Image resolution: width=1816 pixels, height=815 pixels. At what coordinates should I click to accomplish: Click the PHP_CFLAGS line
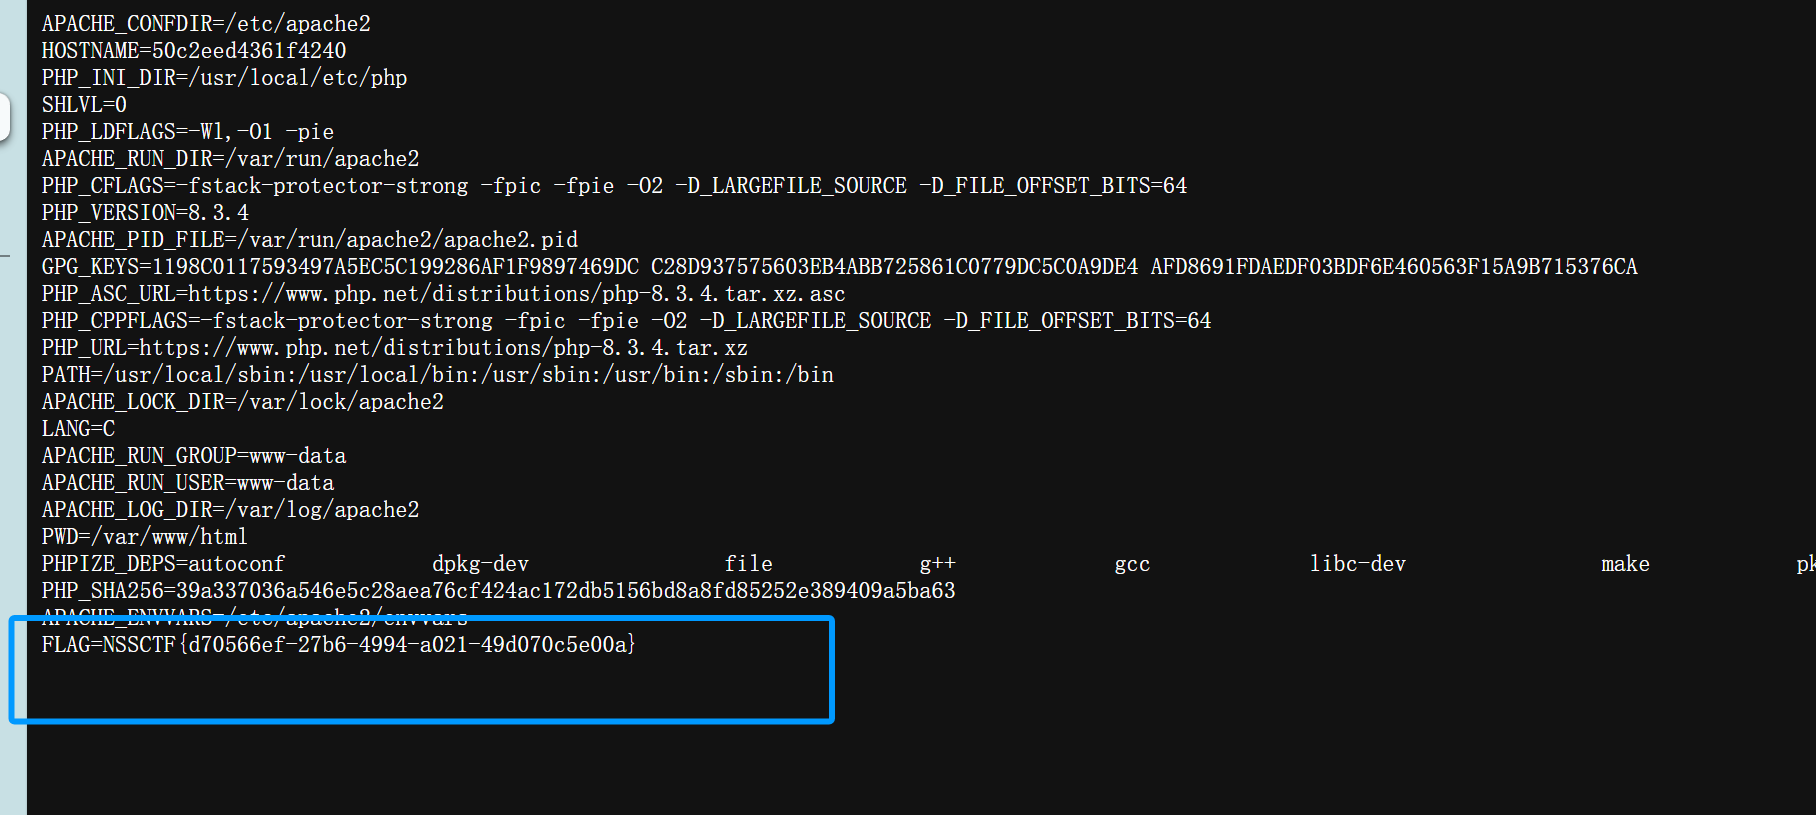[x=614, y=186]
